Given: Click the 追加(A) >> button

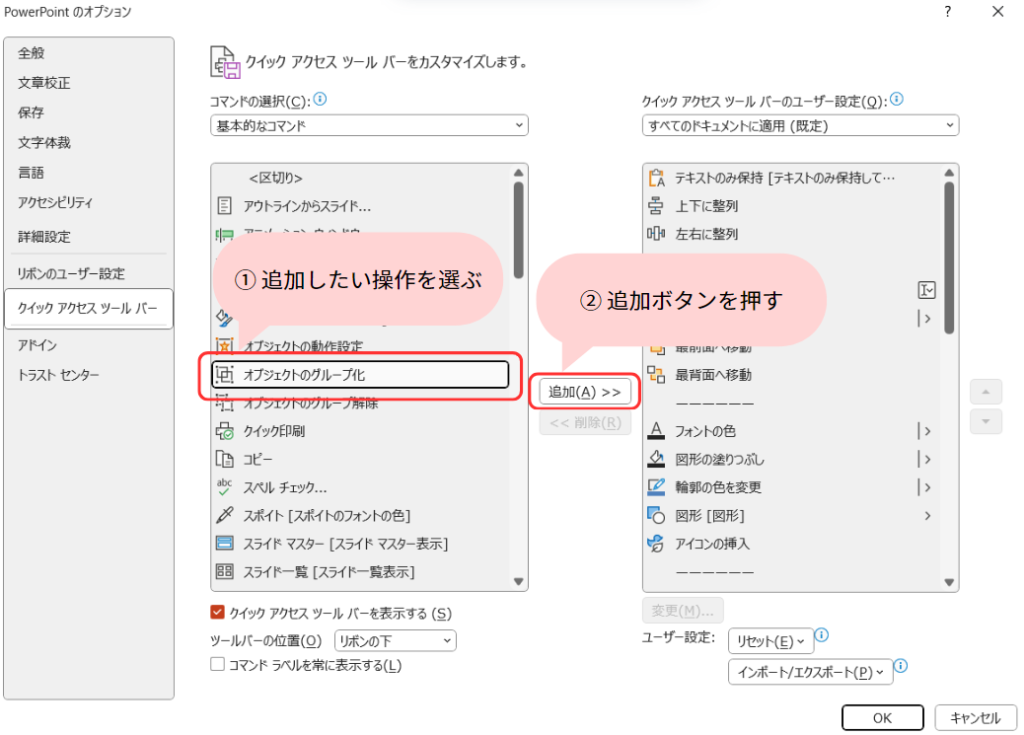Looking at the screenshot, I should [584, 392].
